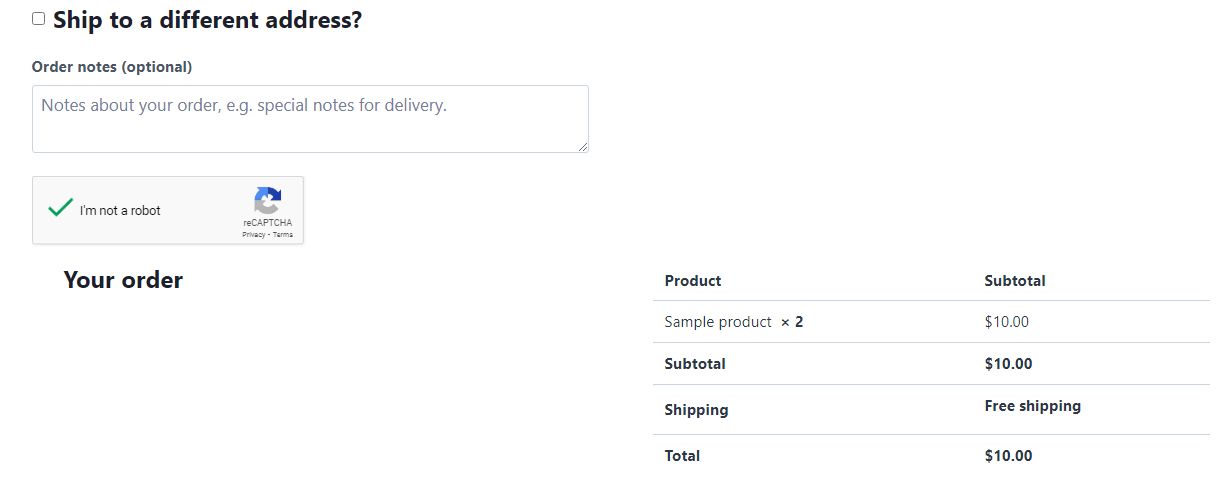The height and width of the screenshot is (491, 1225).
Task: Click the Subtotal column header
Action: pyautogui.click(x=1014, y=281)
